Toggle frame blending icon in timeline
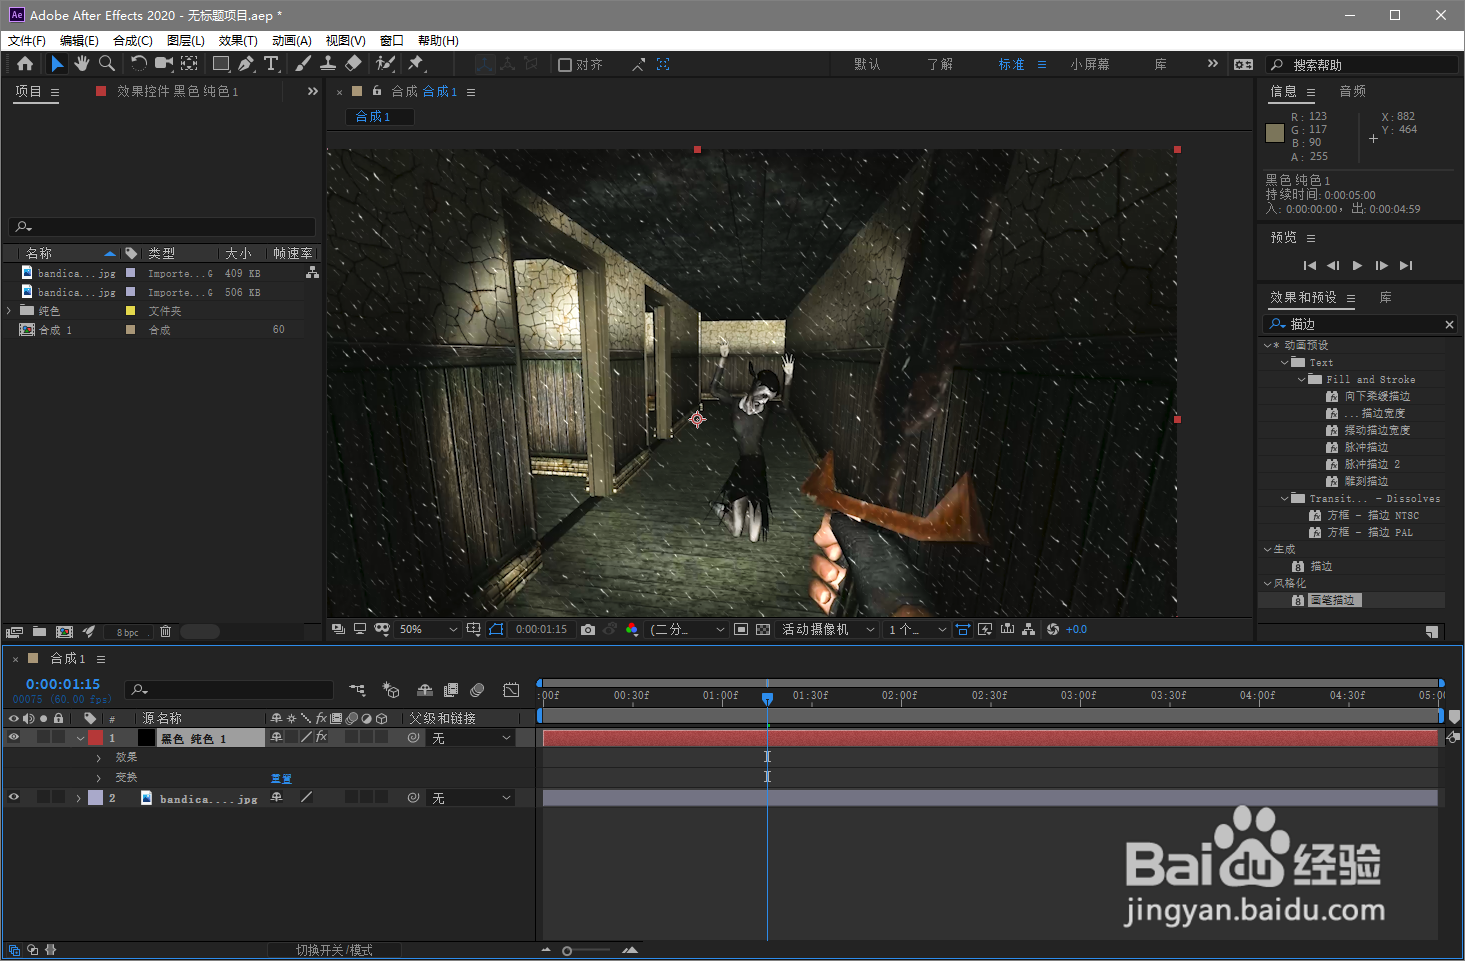The height and width of the screenshot is (961, 1465). click(451, 690)
